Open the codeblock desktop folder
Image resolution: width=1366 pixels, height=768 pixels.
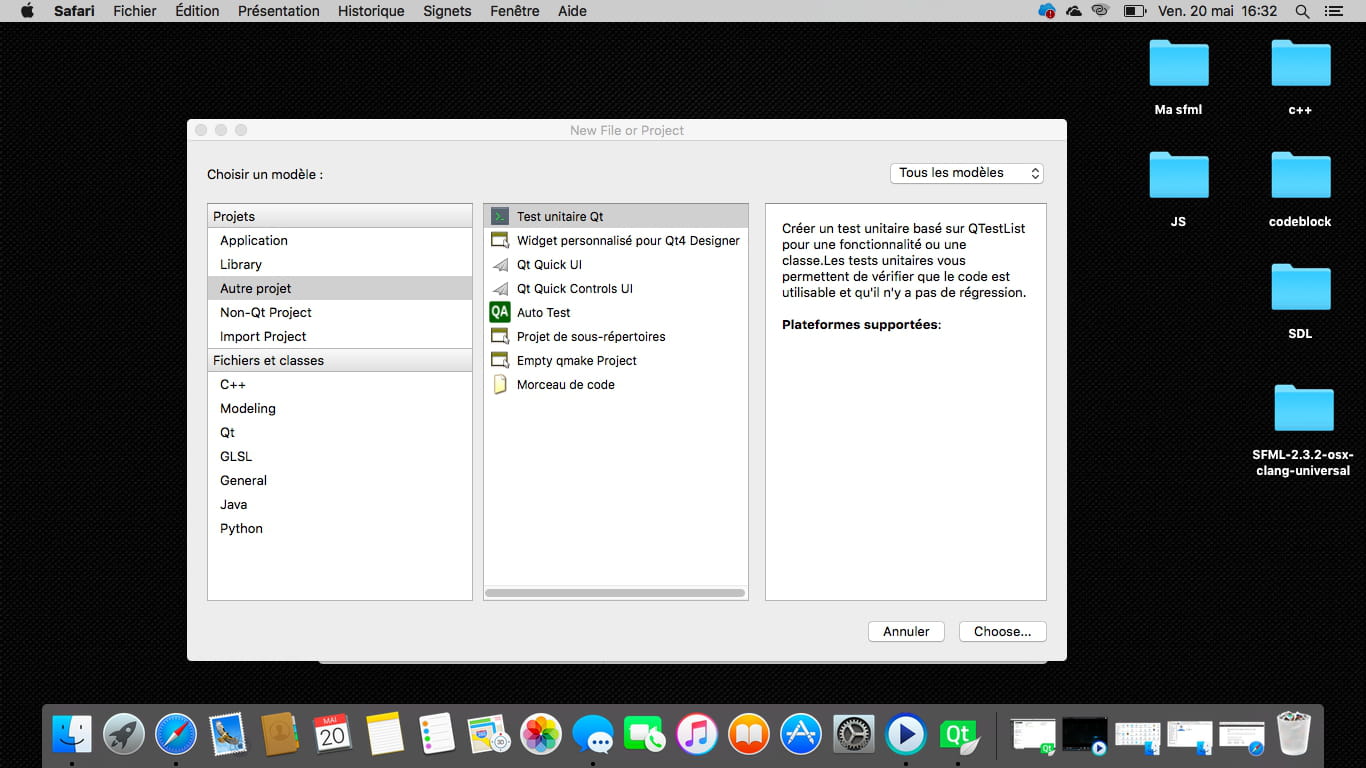point(1300,190)
